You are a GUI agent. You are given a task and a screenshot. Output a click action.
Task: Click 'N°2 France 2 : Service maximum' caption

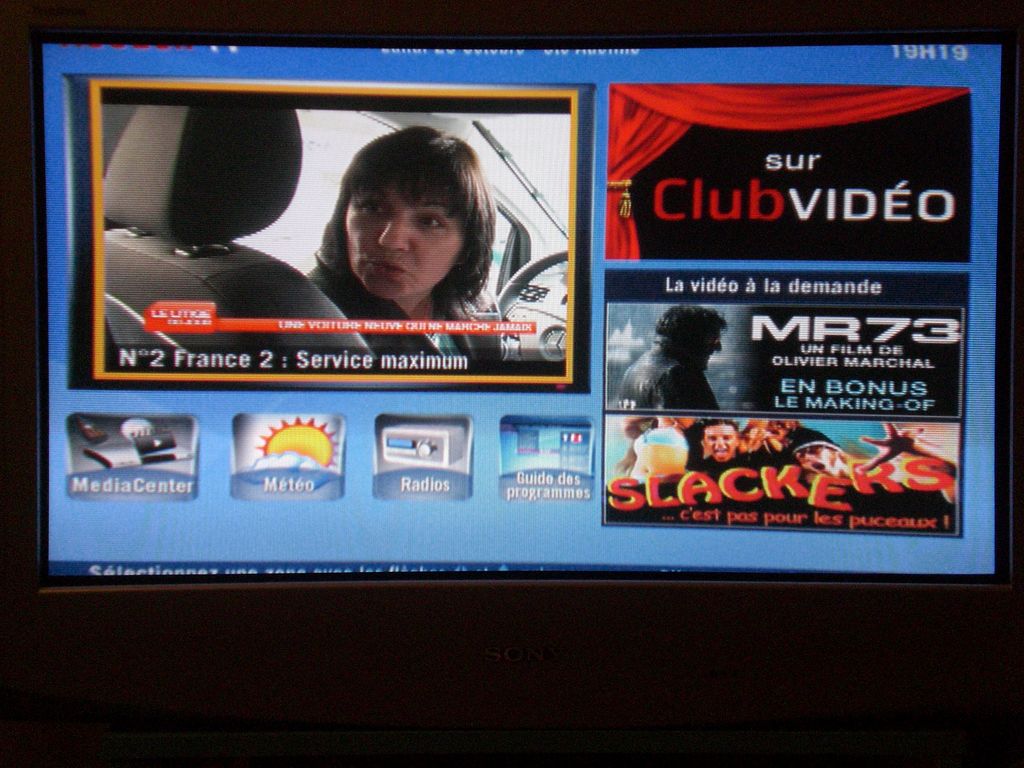point(293,360)
